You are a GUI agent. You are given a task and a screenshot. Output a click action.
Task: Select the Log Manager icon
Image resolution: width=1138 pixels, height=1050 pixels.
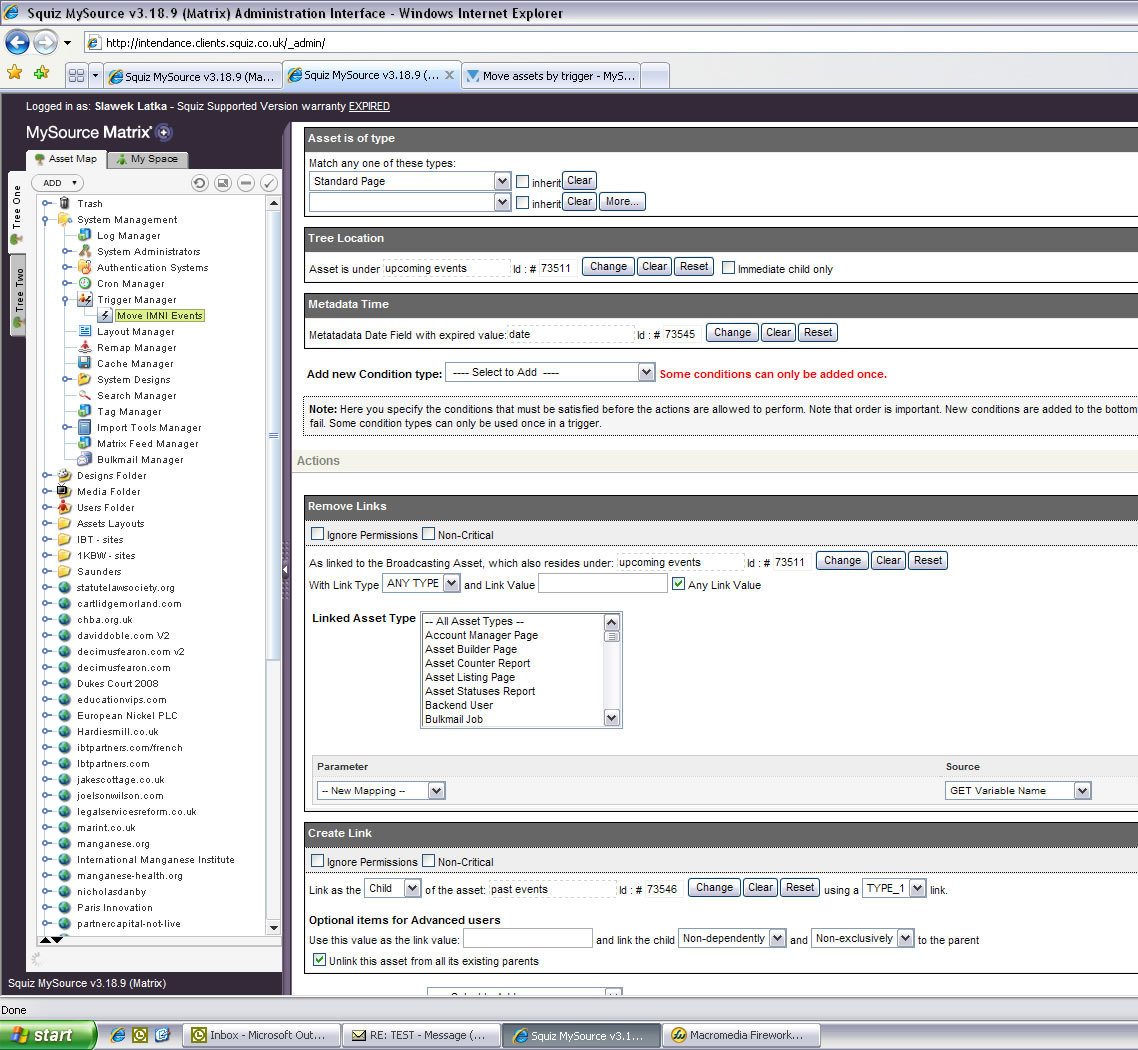(x=85, y=235)
